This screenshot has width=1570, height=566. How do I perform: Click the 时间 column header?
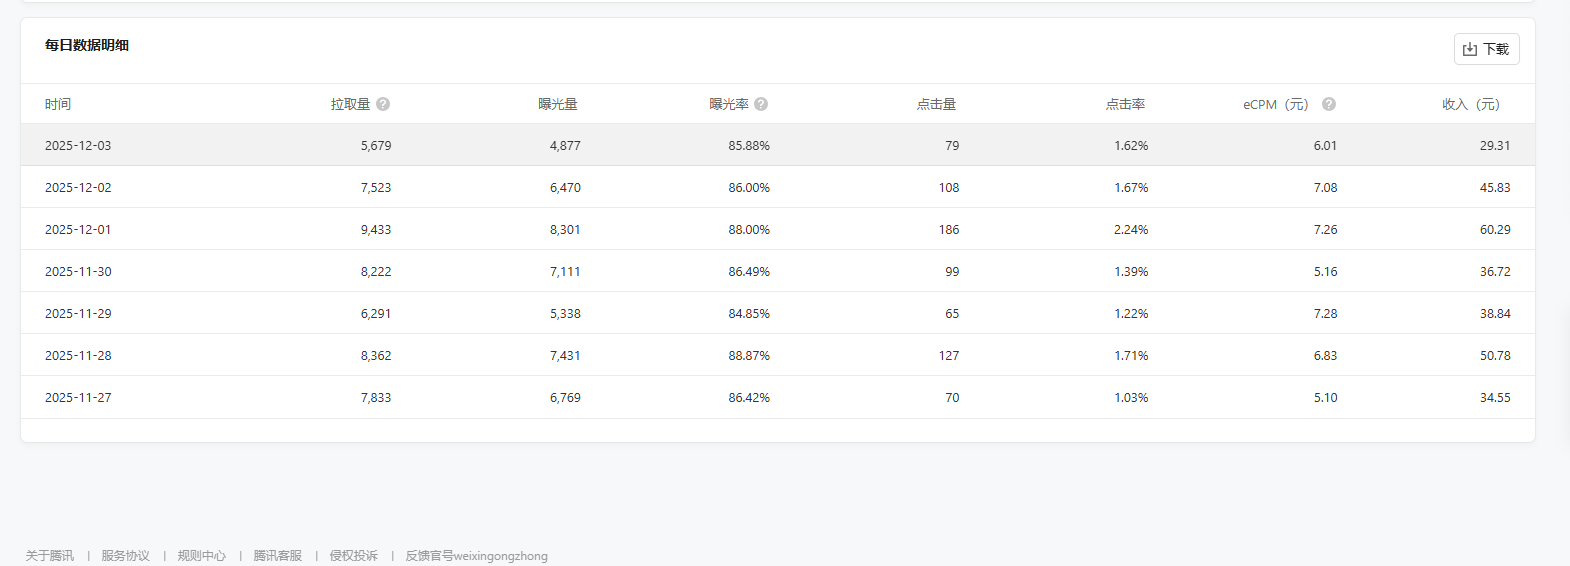pyautogui.click(x=58, y=104)
